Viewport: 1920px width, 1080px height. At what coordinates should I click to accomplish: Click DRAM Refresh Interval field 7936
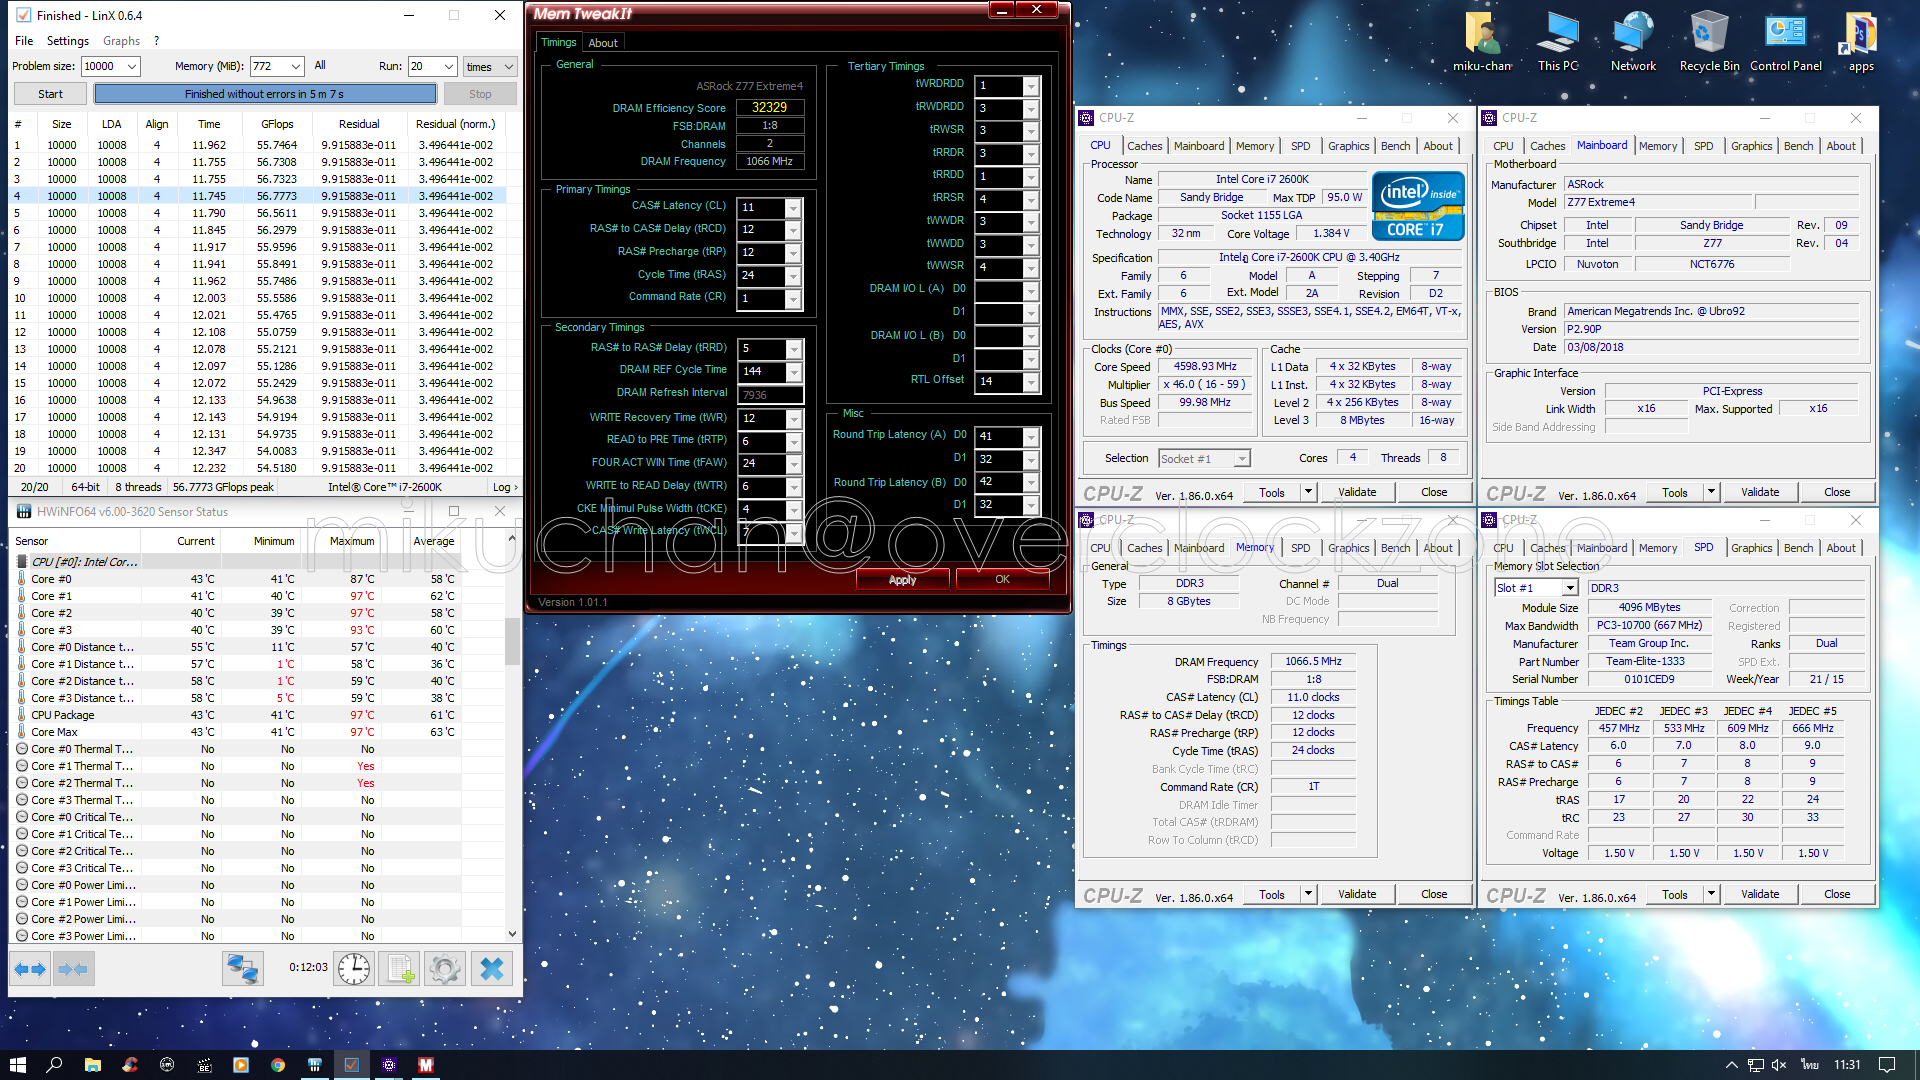770,395
